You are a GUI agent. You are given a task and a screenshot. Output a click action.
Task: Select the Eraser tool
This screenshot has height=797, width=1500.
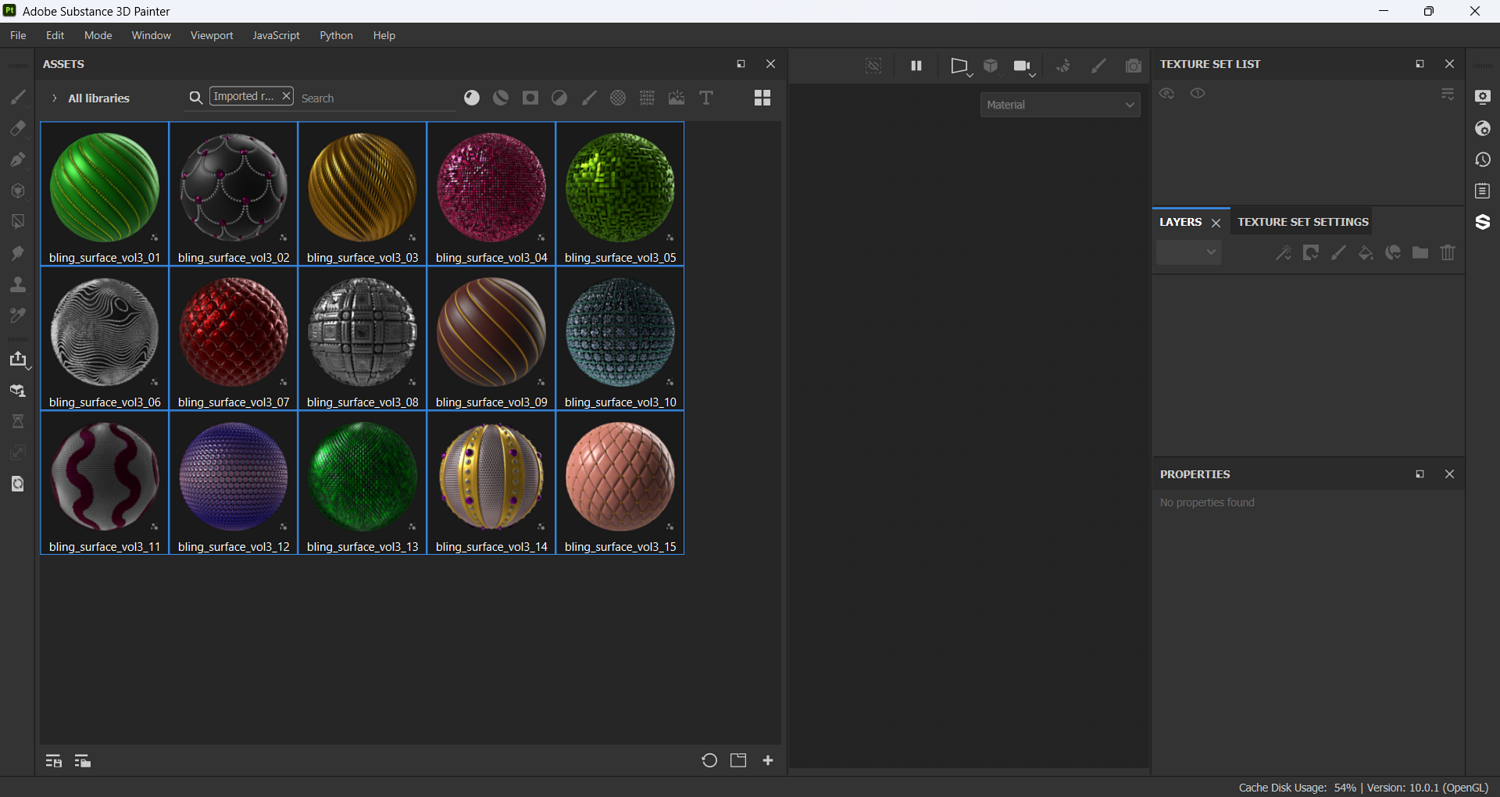(18, 128)
